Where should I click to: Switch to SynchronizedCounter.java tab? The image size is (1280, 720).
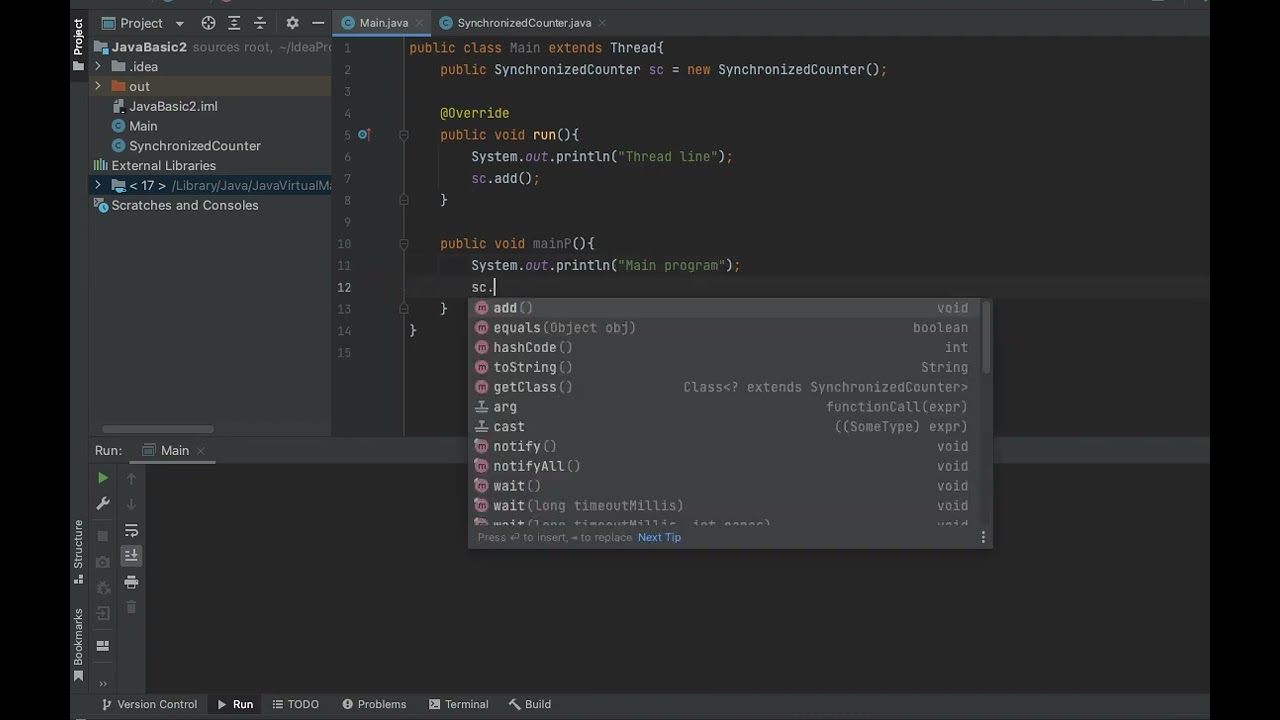point(524,23)
